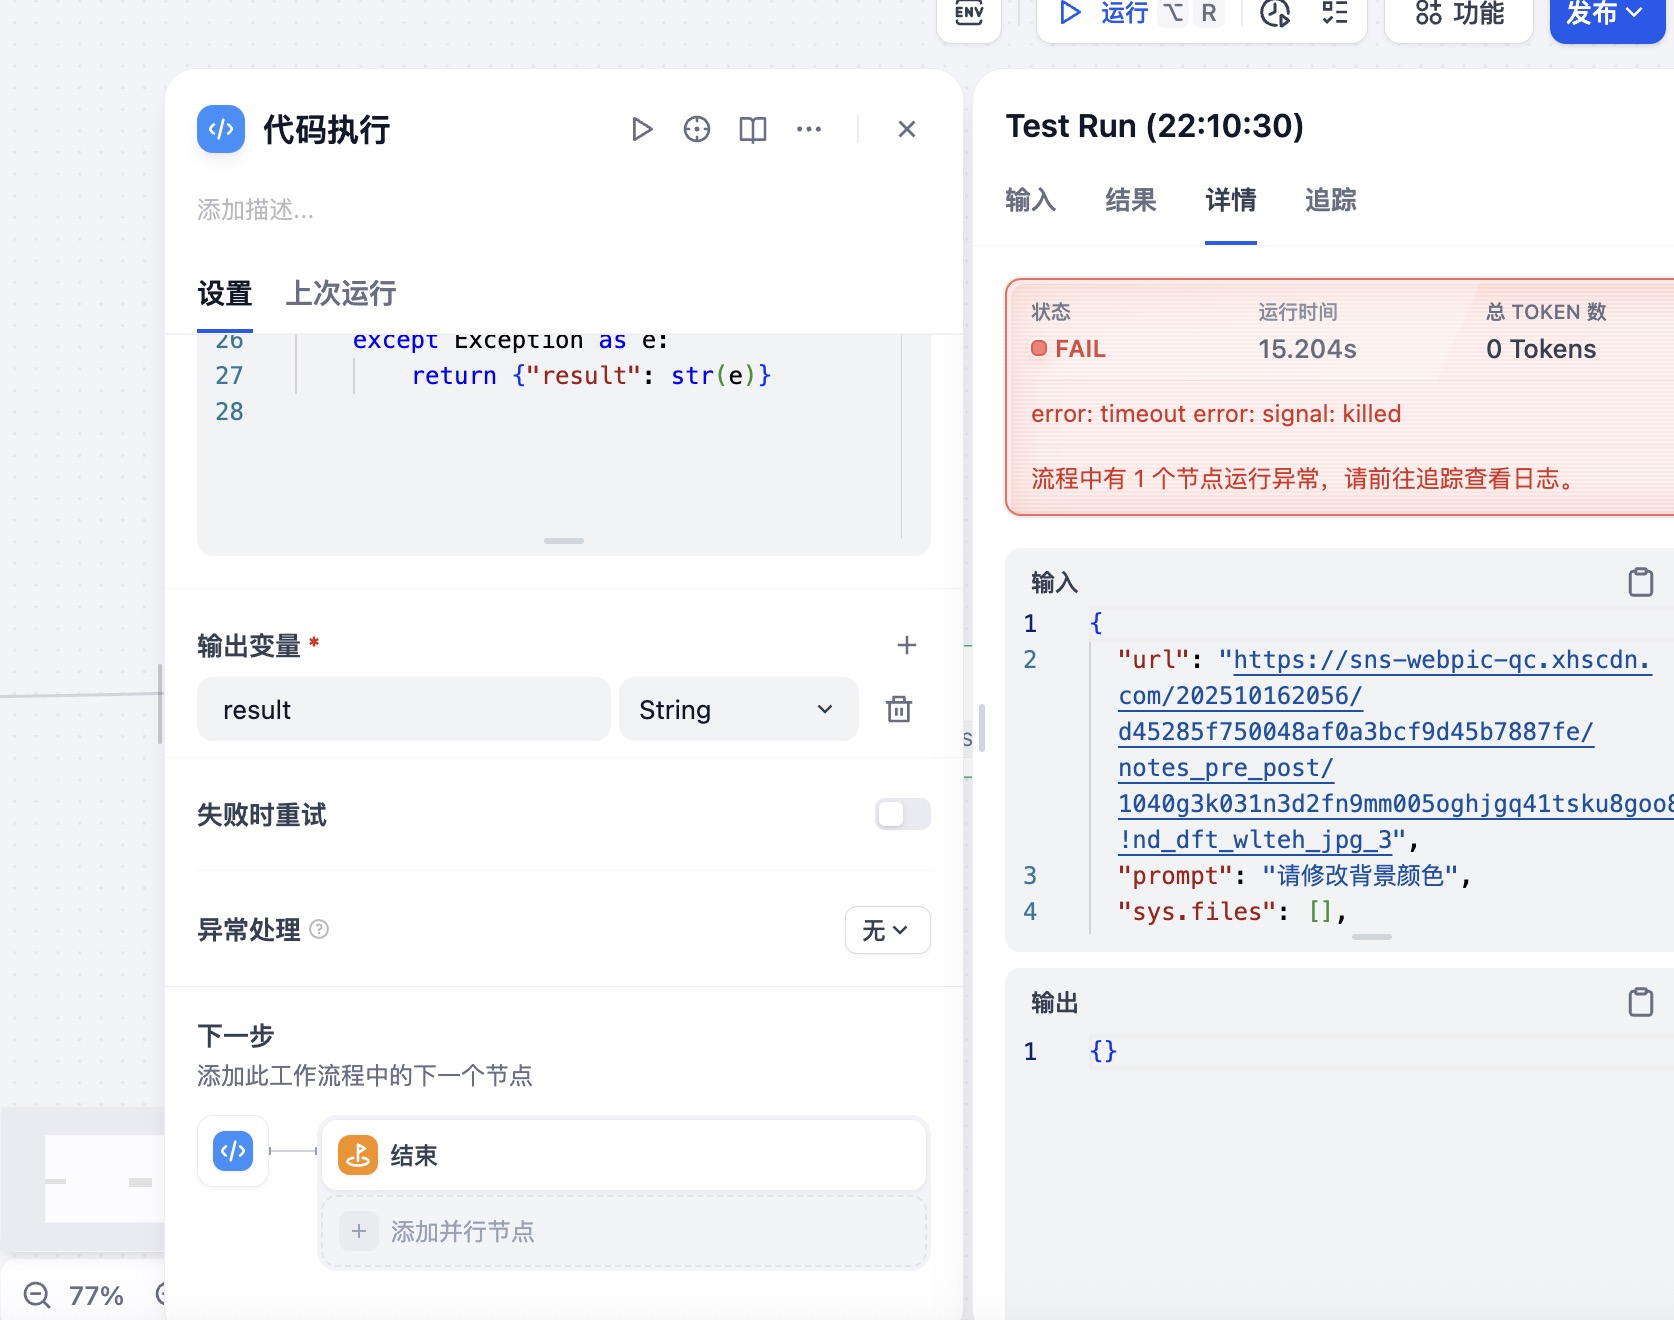
Task: Click the 功能 features button
Action: point(1458,14)
